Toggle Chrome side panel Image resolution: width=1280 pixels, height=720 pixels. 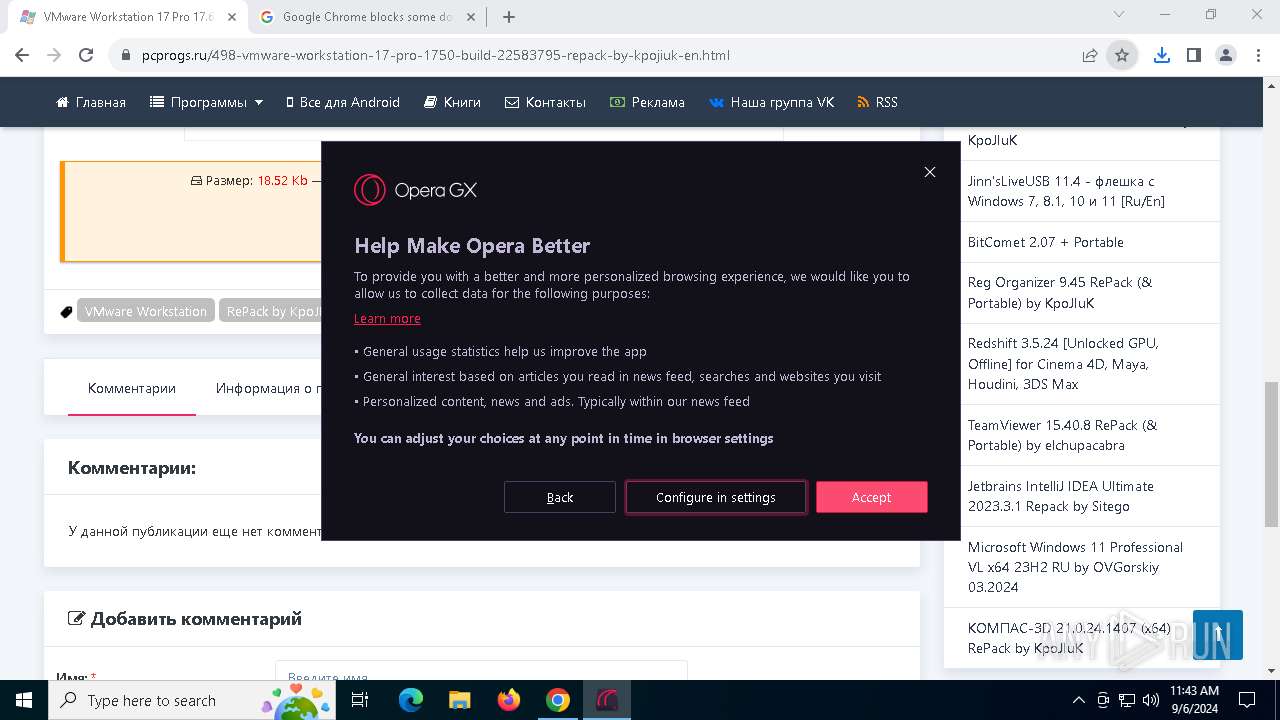coord(1193,55)
